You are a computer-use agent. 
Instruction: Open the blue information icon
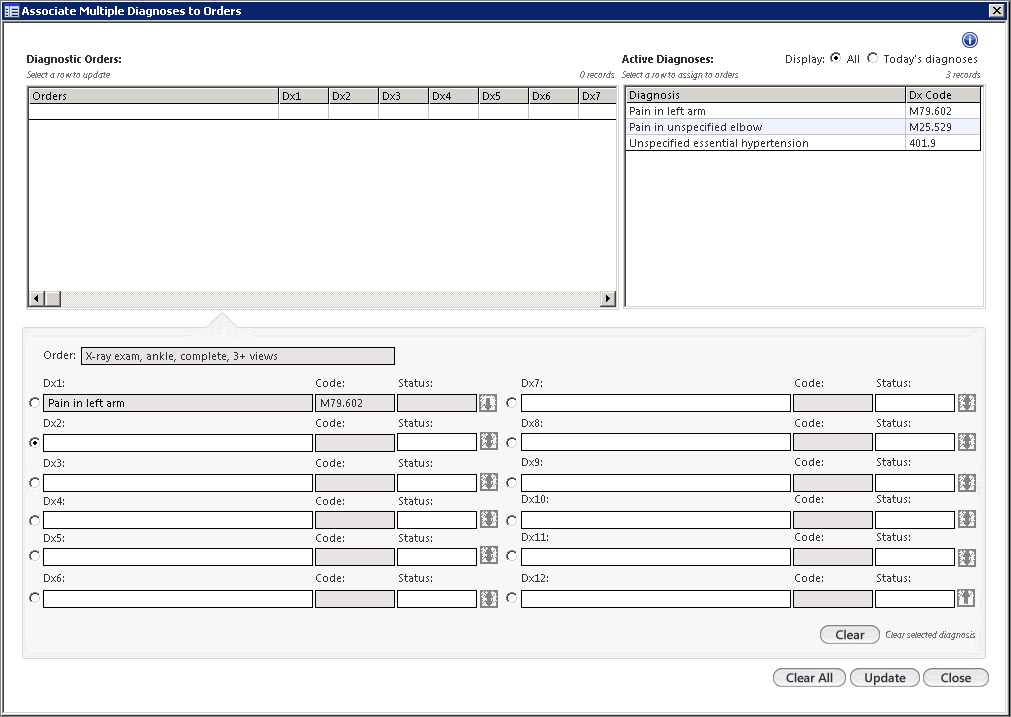click(970, 40)
